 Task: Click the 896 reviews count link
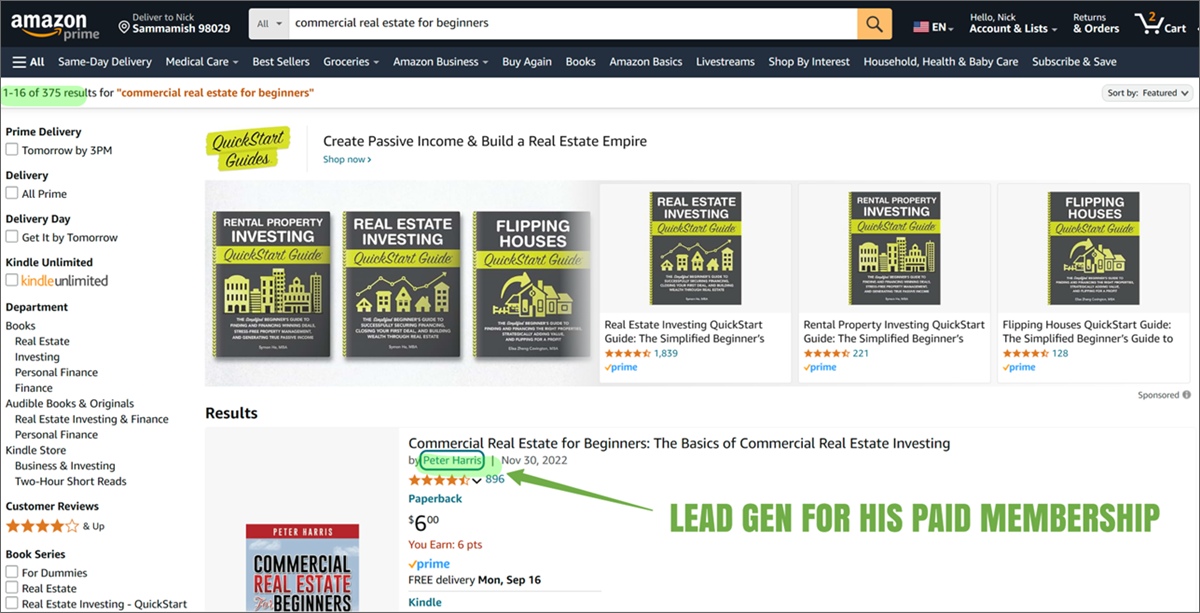pyautogui.click(x=495, y=480)
